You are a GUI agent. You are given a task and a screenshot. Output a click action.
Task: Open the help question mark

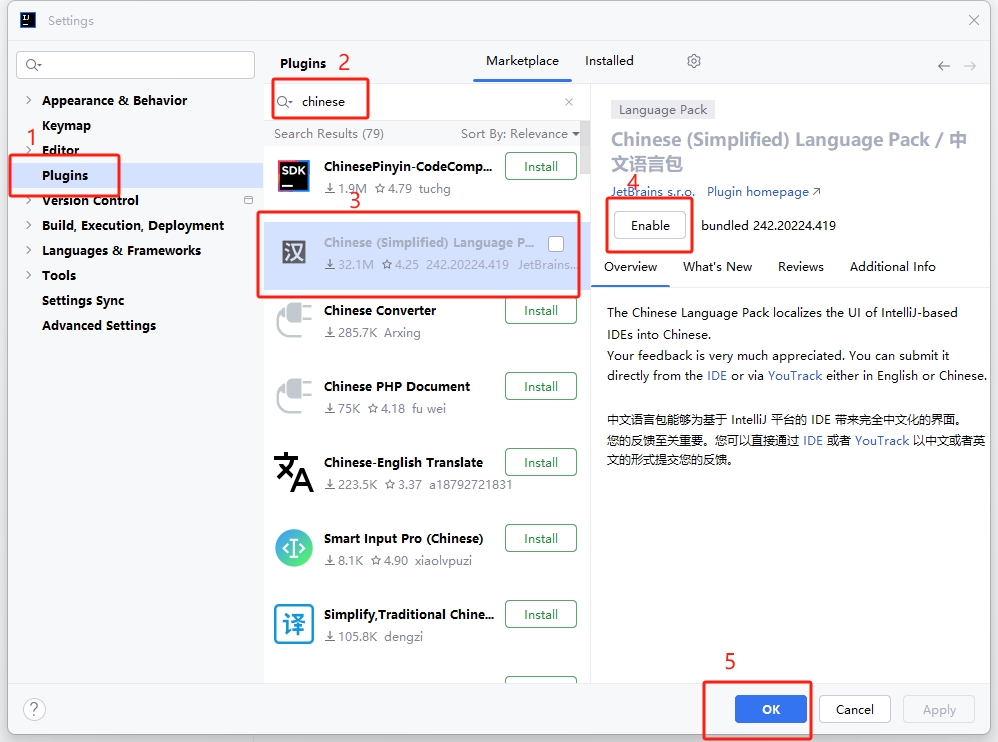tap(34, 709)
